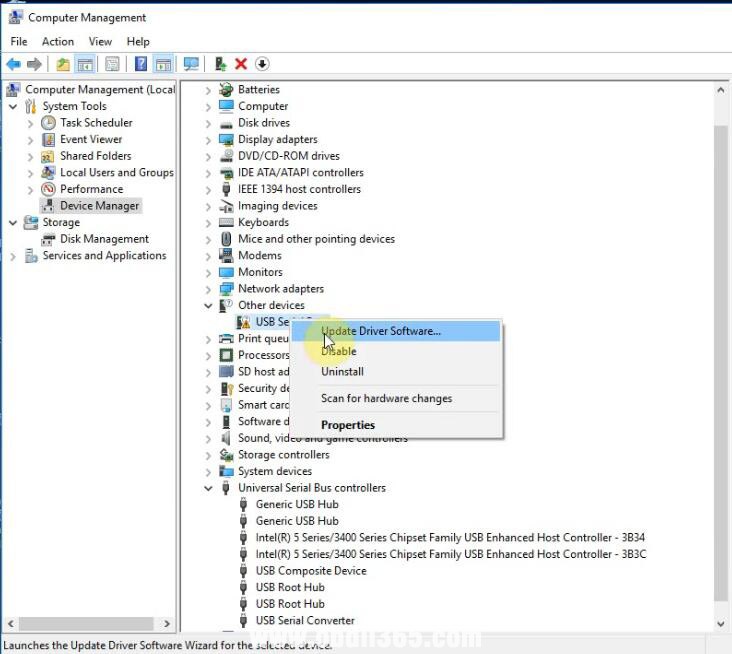Choose Uninstall in the context menu
Image resolution: width=732 pixels, height=654 pixels.
(396, 372)
